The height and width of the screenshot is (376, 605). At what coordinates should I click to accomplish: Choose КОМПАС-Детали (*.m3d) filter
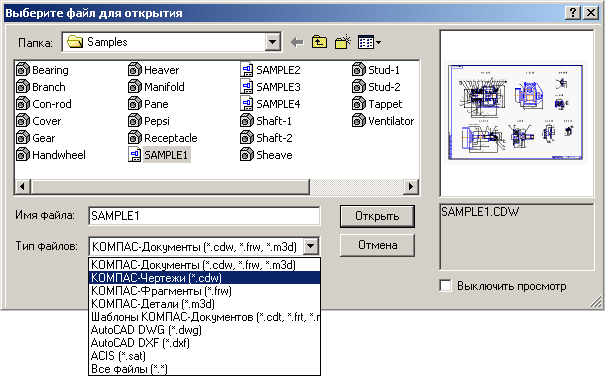pos(204,304)
